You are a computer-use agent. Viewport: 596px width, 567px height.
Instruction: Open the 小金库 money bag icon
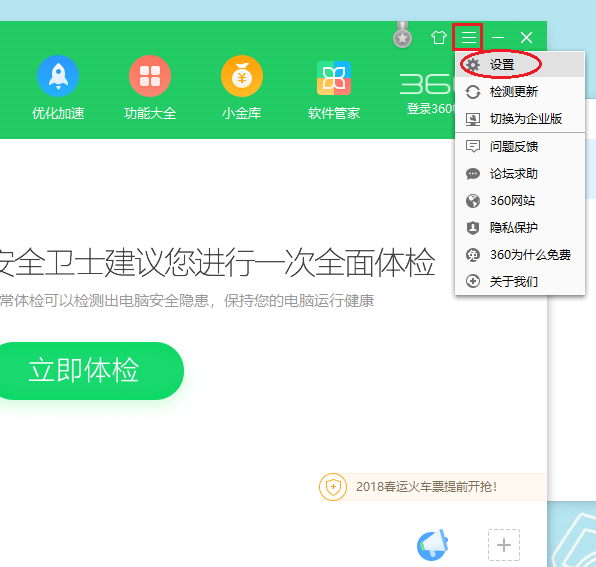coord(242,76)
